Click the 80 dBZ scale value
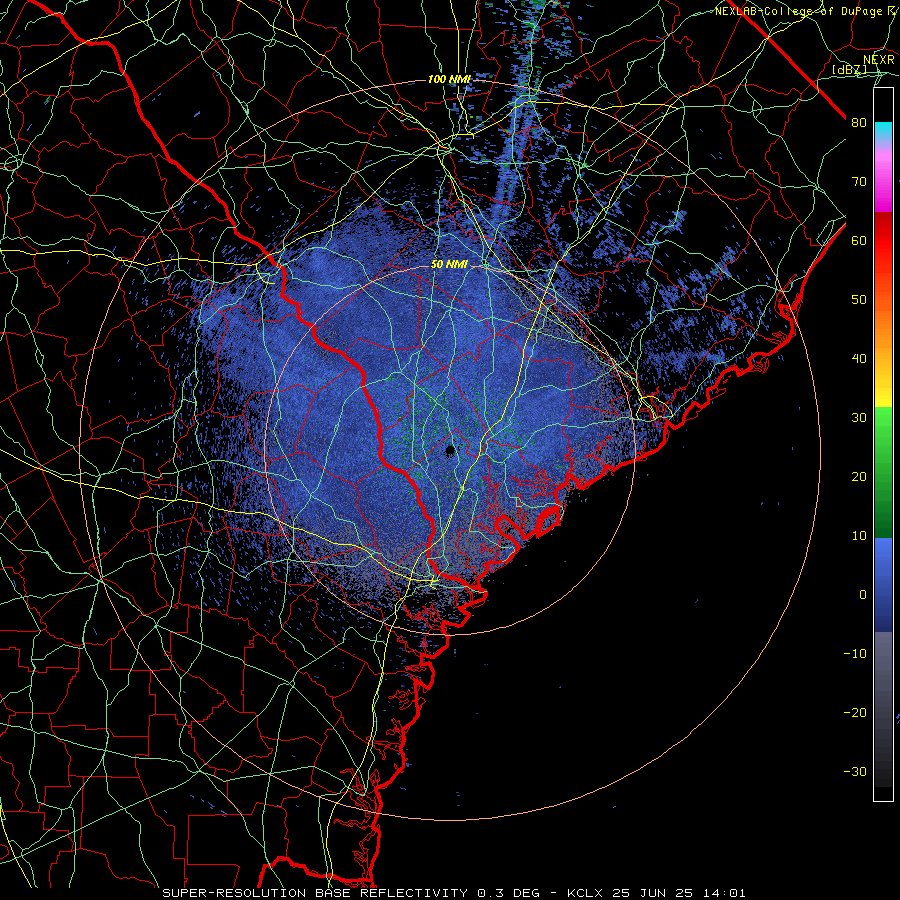 [x=859, y=123]
